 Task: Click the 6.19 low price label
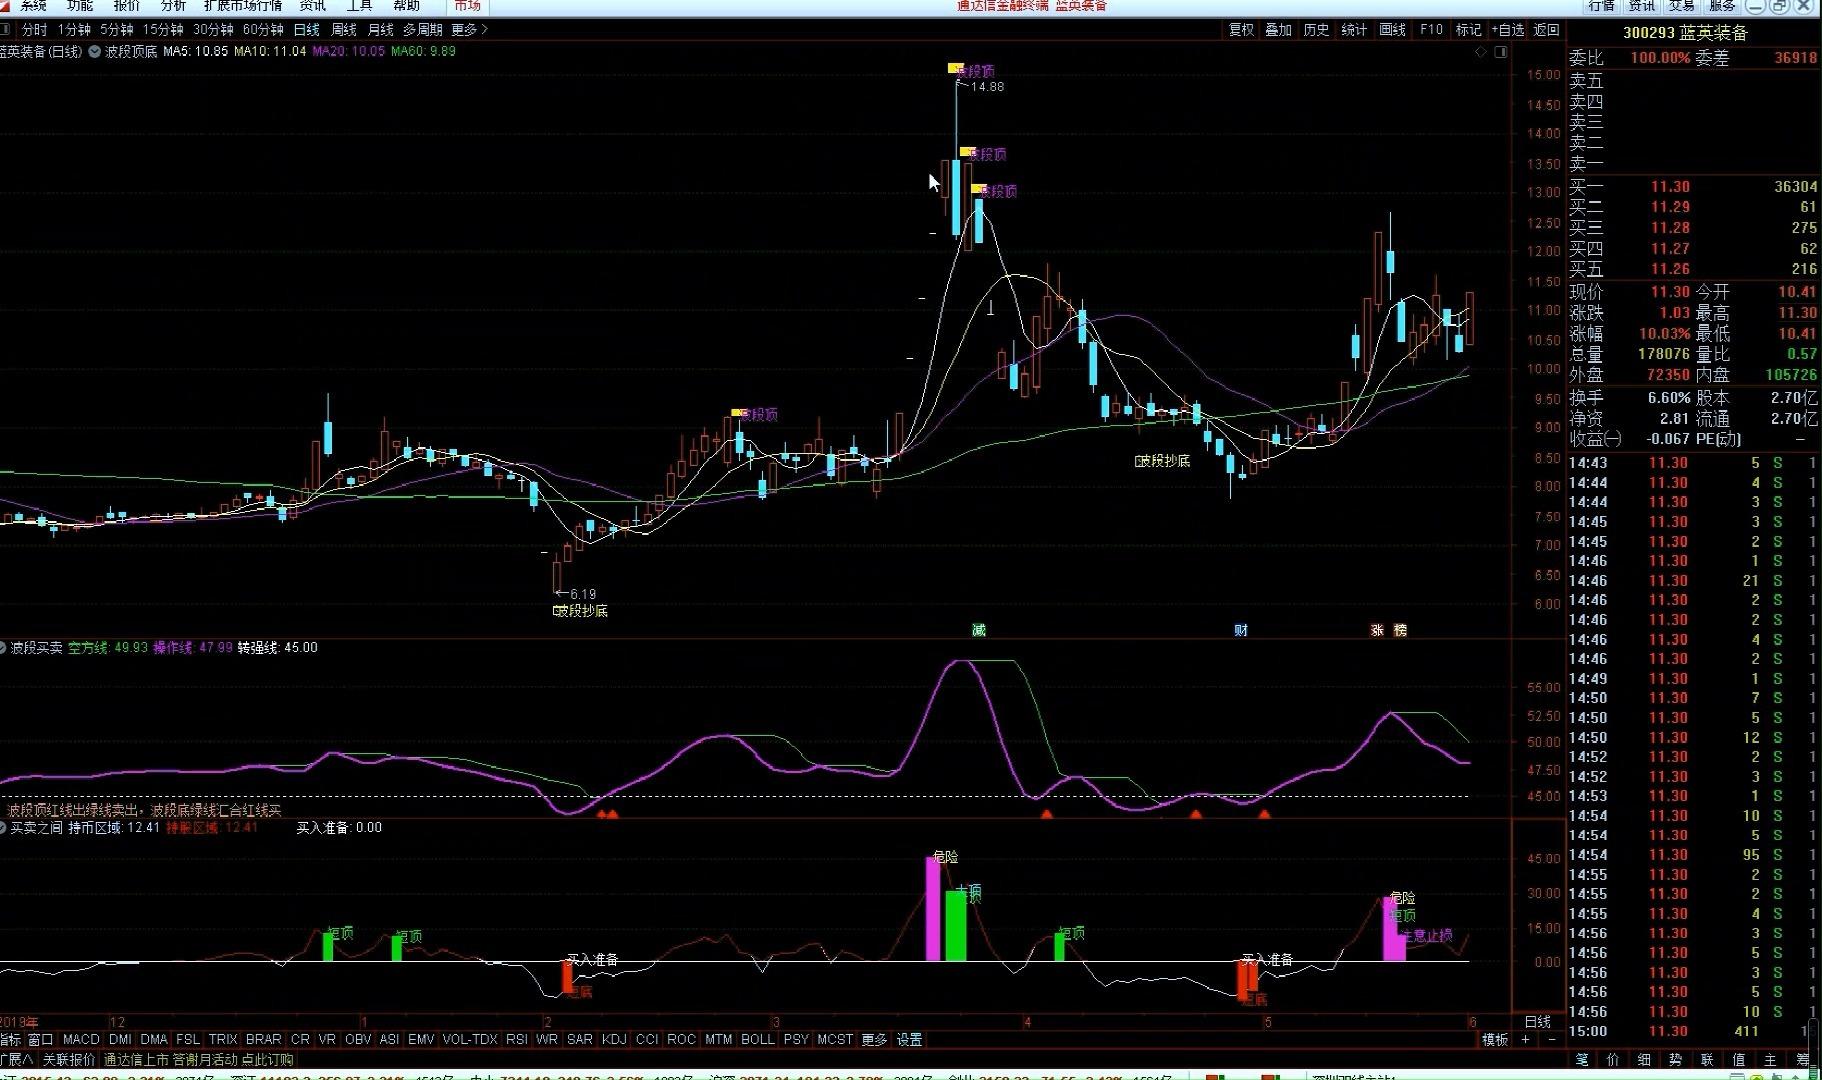pos(582,594)
